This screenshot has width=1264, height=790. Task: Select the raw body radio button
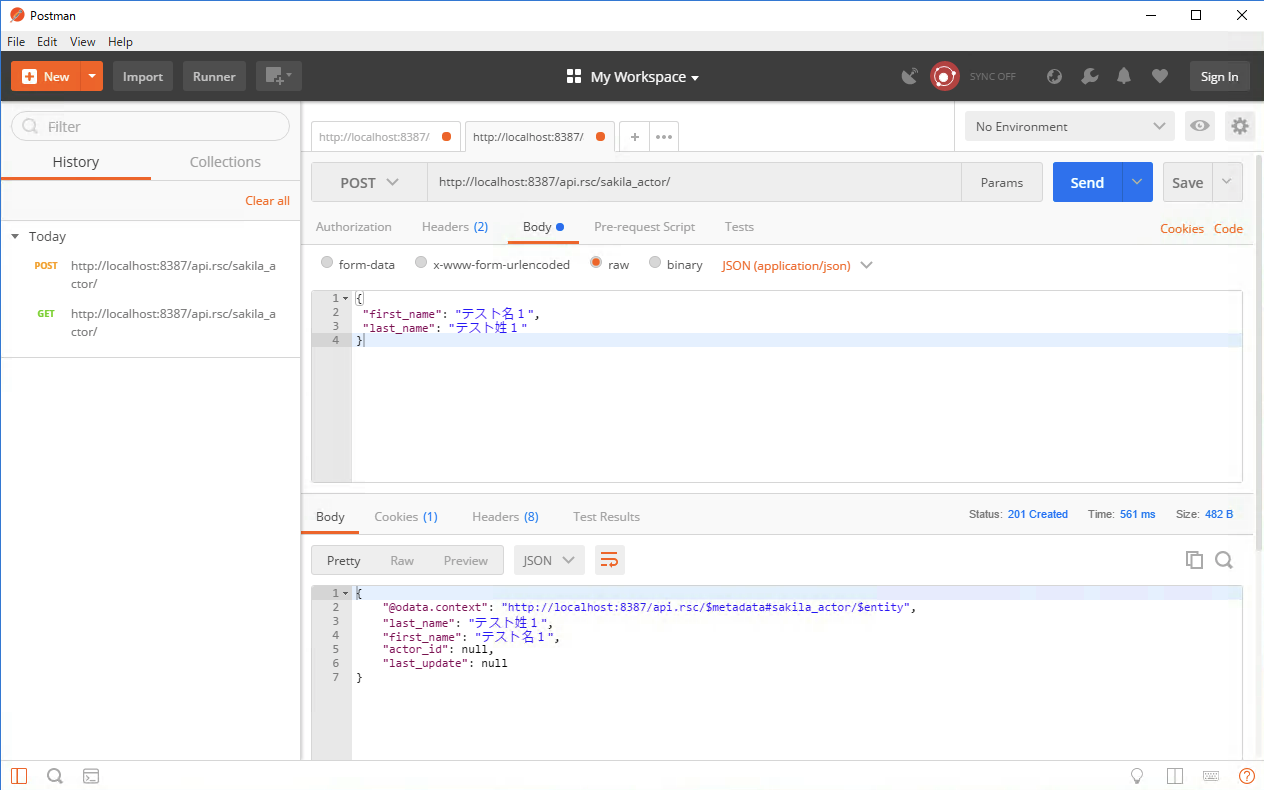[x=596, y=263]
